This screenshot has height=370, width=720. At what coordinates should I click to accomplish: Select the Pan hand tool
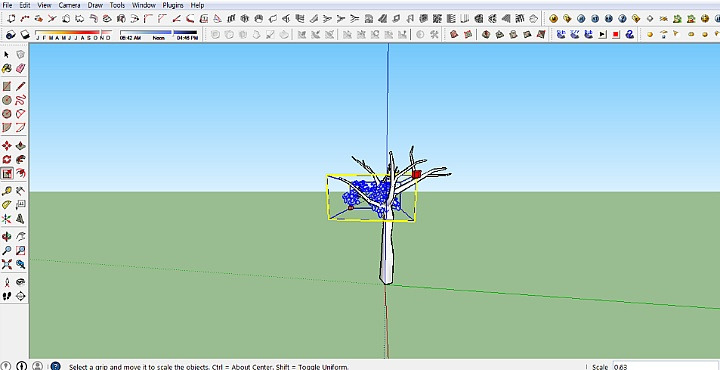point(20,237)
